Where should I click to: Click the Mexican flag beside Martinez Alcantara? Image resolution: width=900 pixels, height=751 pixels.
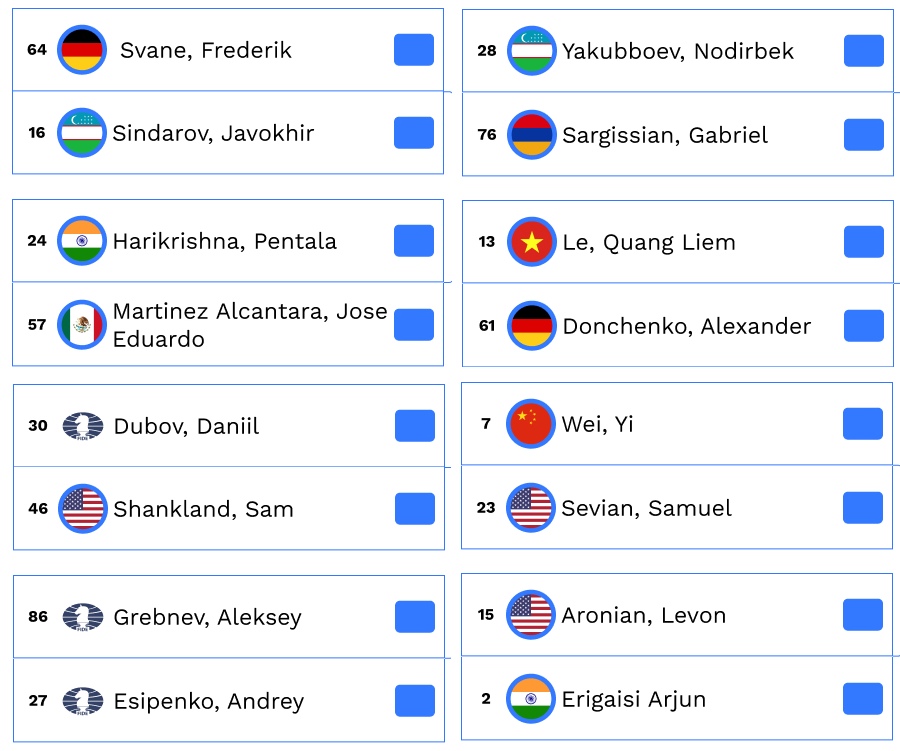click(82, 325)
